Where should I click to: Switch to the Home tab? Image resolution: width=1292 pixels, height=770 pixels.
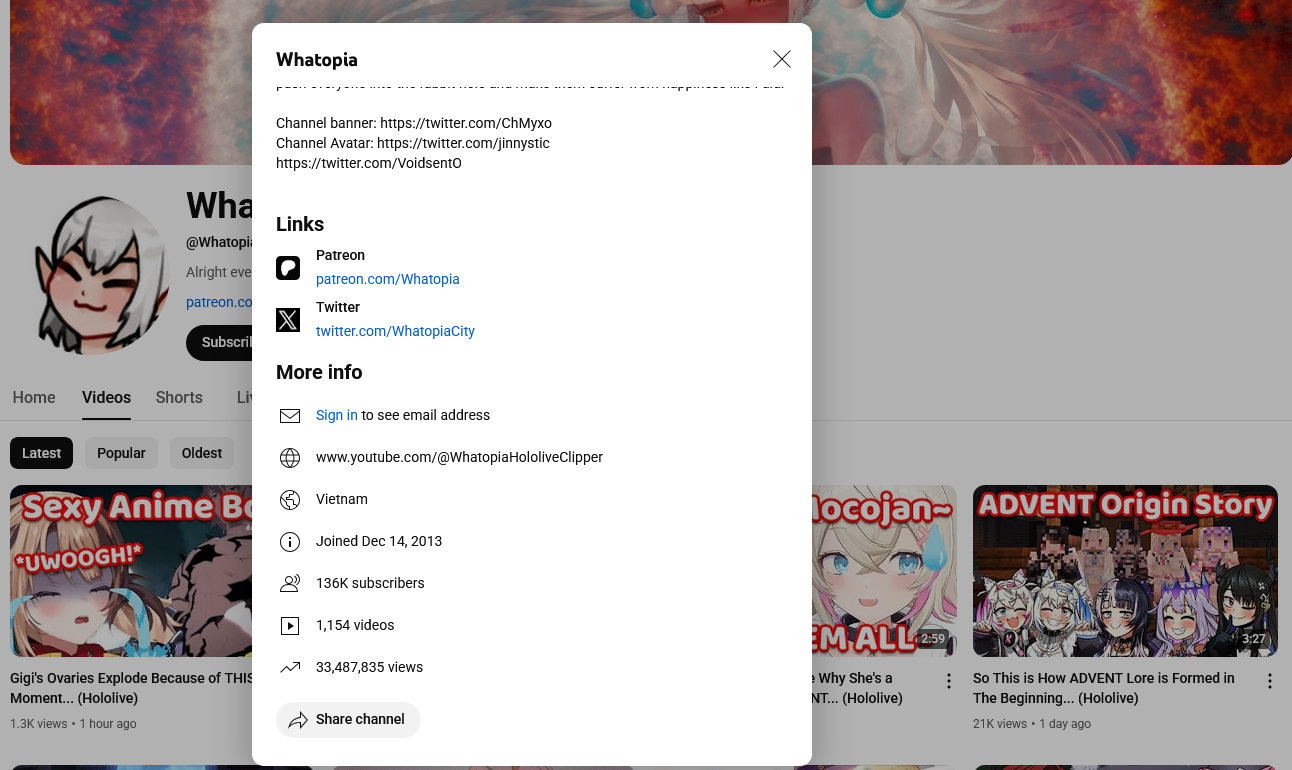(34, 397)
